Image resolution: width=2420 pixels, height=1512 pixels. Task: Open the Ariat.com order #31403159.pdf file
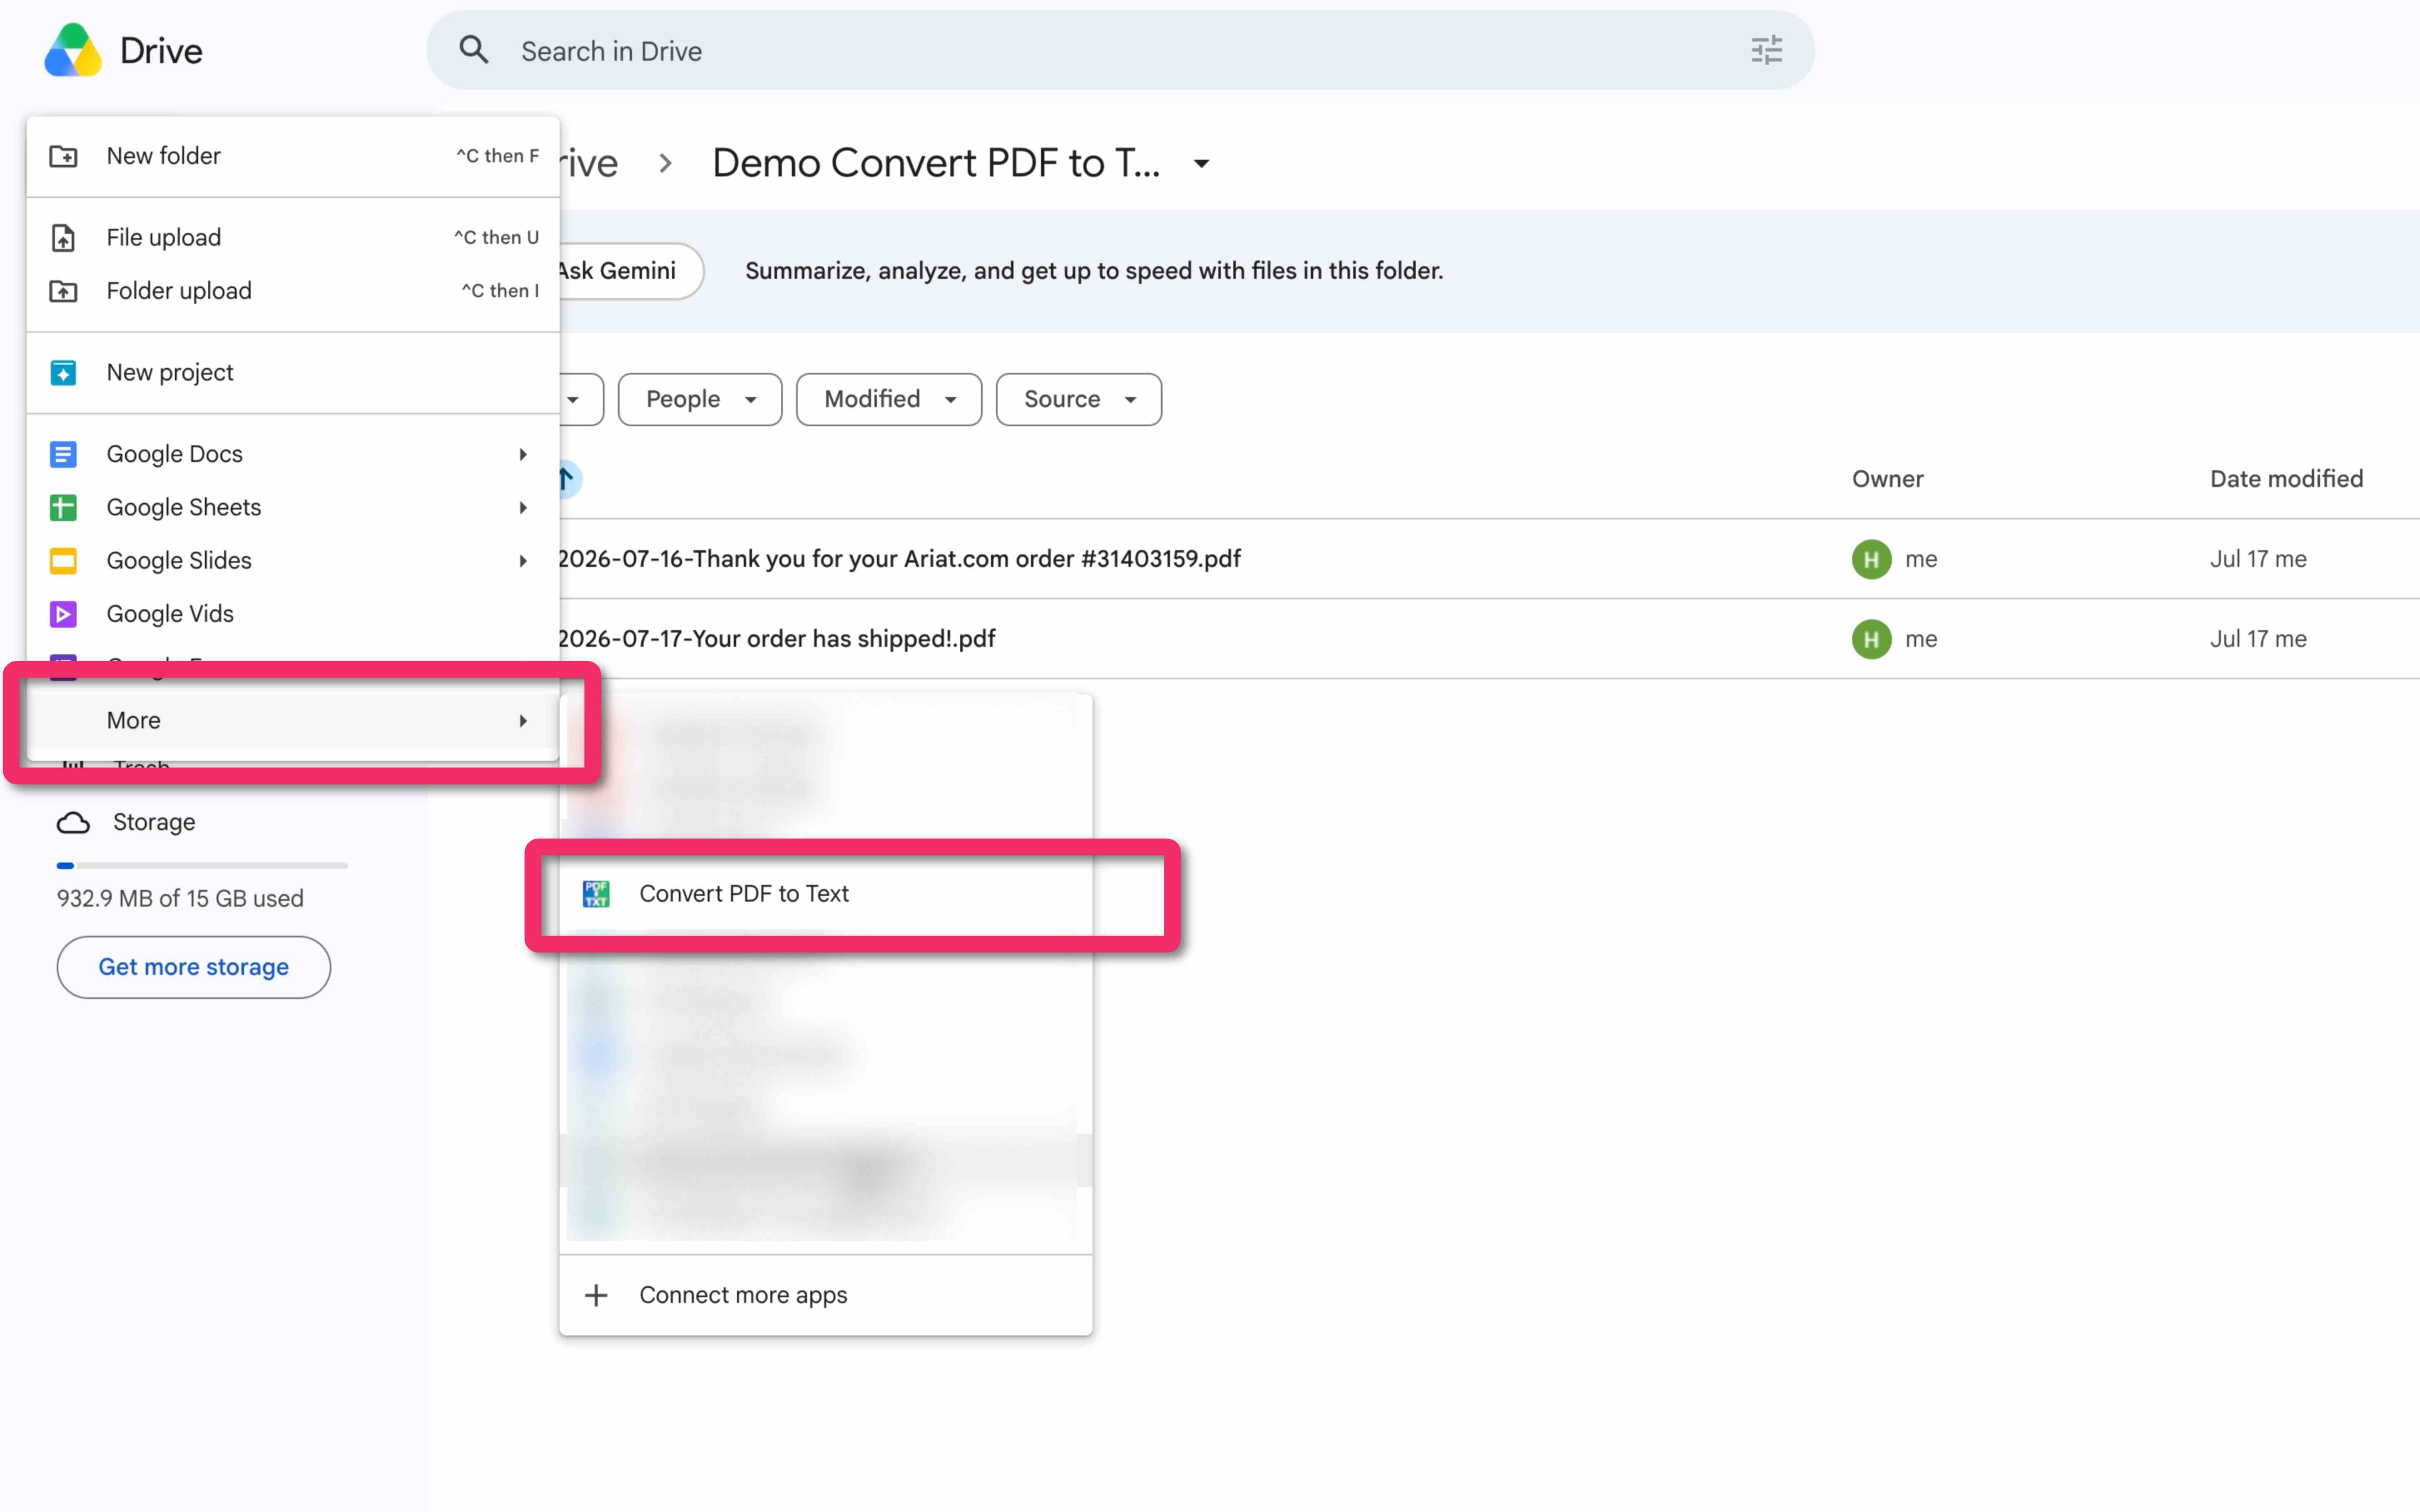899,559
